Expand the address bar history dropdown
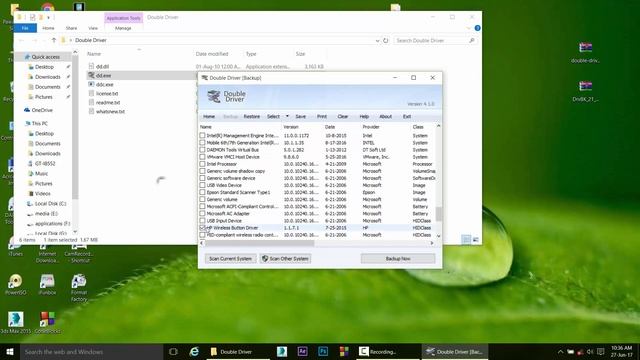The image size is (640, 360). click(377, 40)
